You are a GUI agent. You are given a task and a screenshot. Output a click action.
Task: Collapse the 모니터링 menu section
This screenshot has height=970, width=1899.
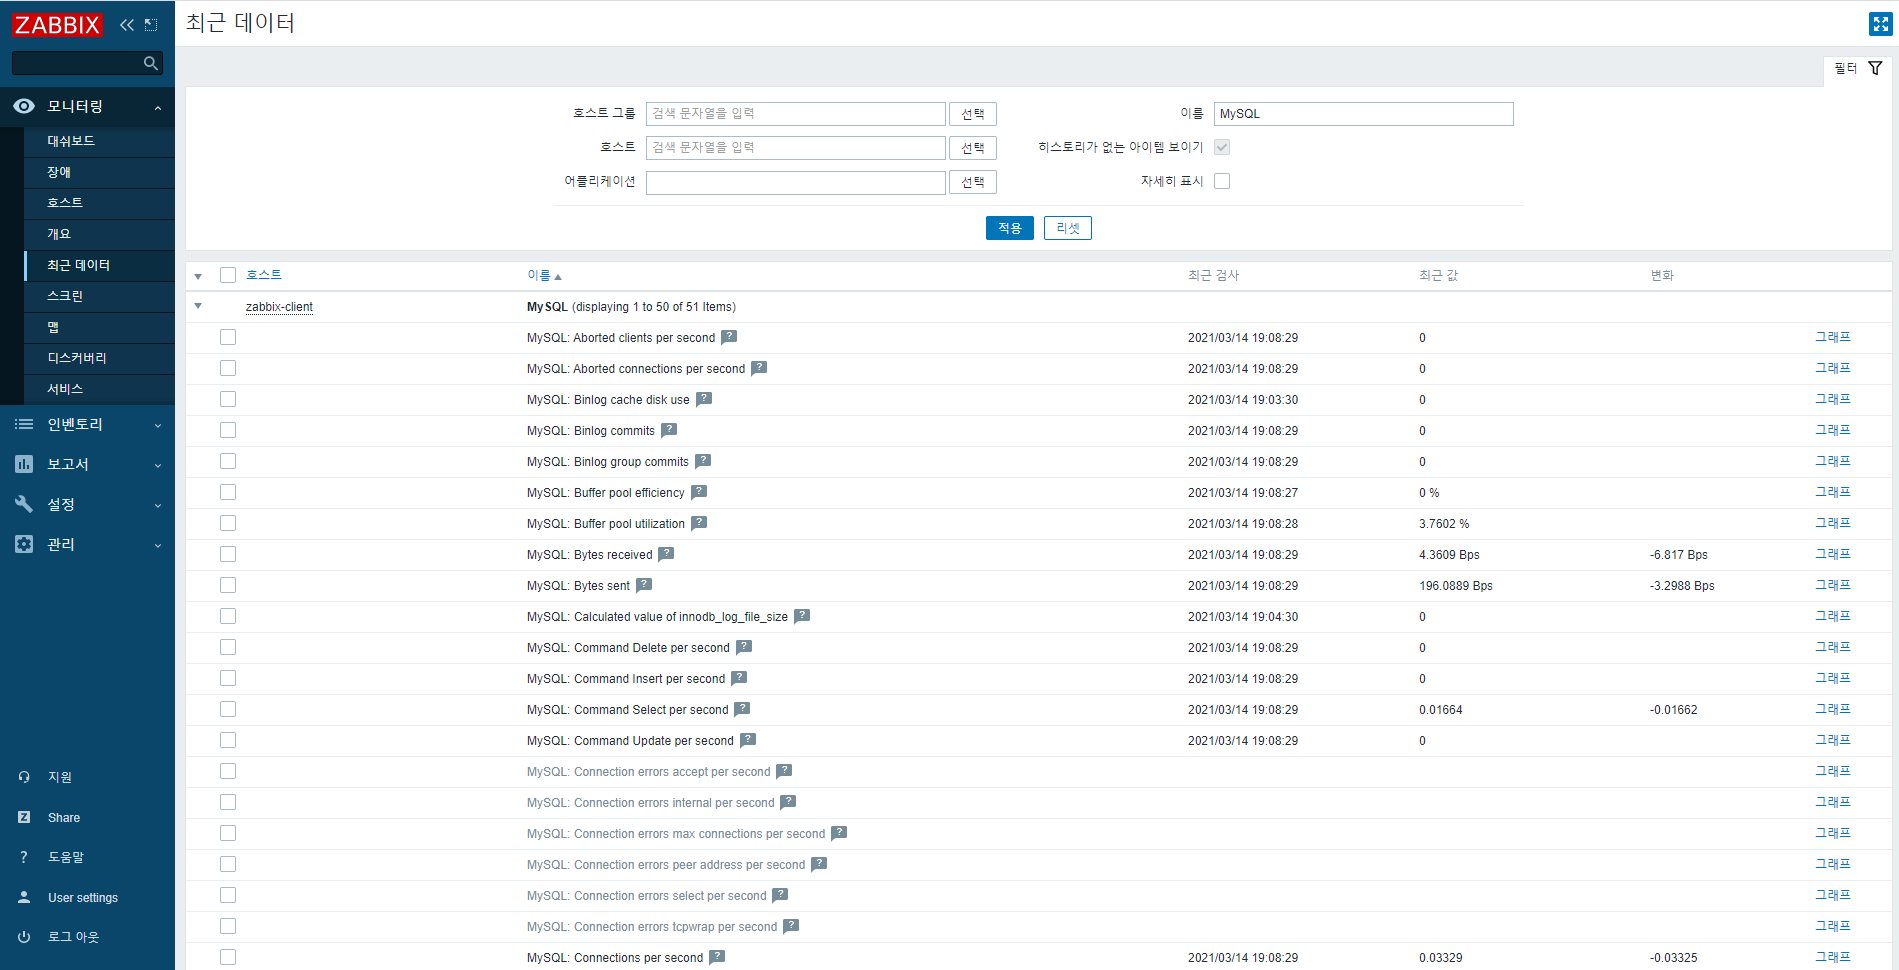(87, 106)
